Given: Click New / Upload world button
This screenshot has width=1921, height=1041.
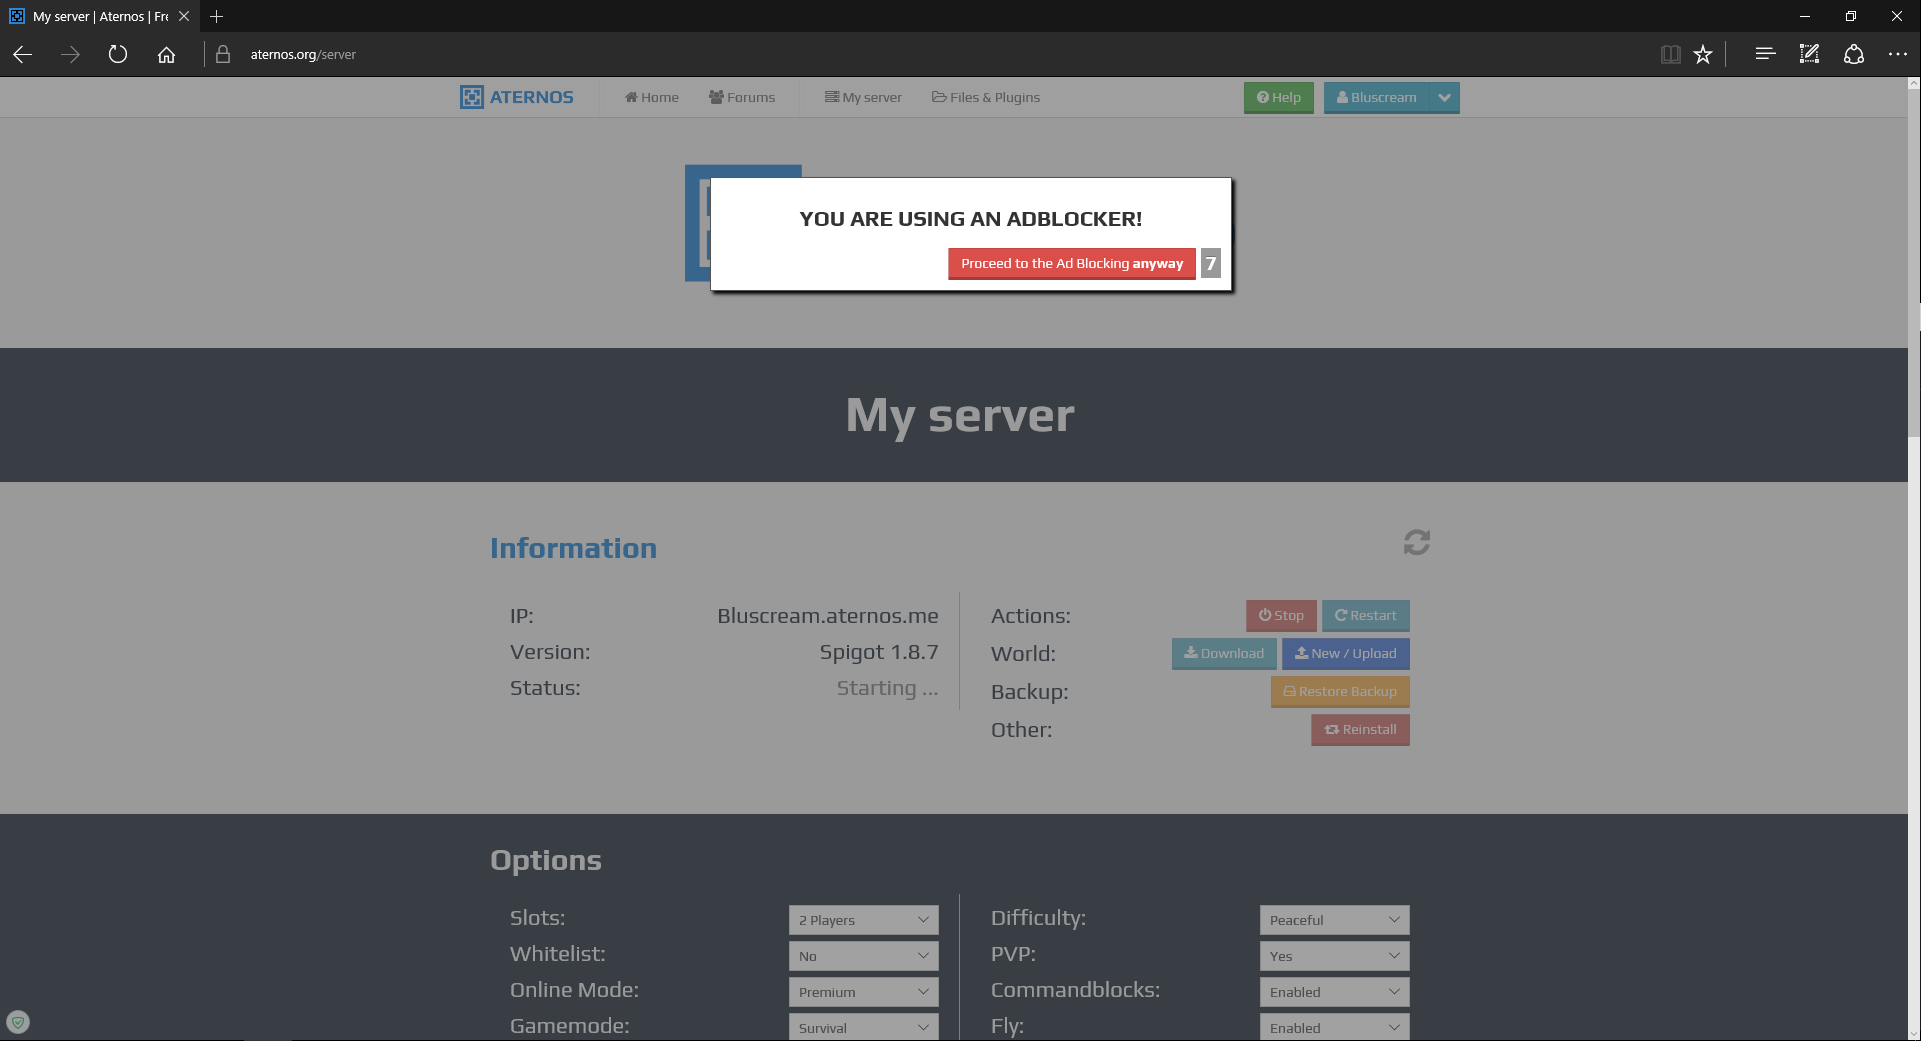Looking at the screenshot, I should [1346, 654].
